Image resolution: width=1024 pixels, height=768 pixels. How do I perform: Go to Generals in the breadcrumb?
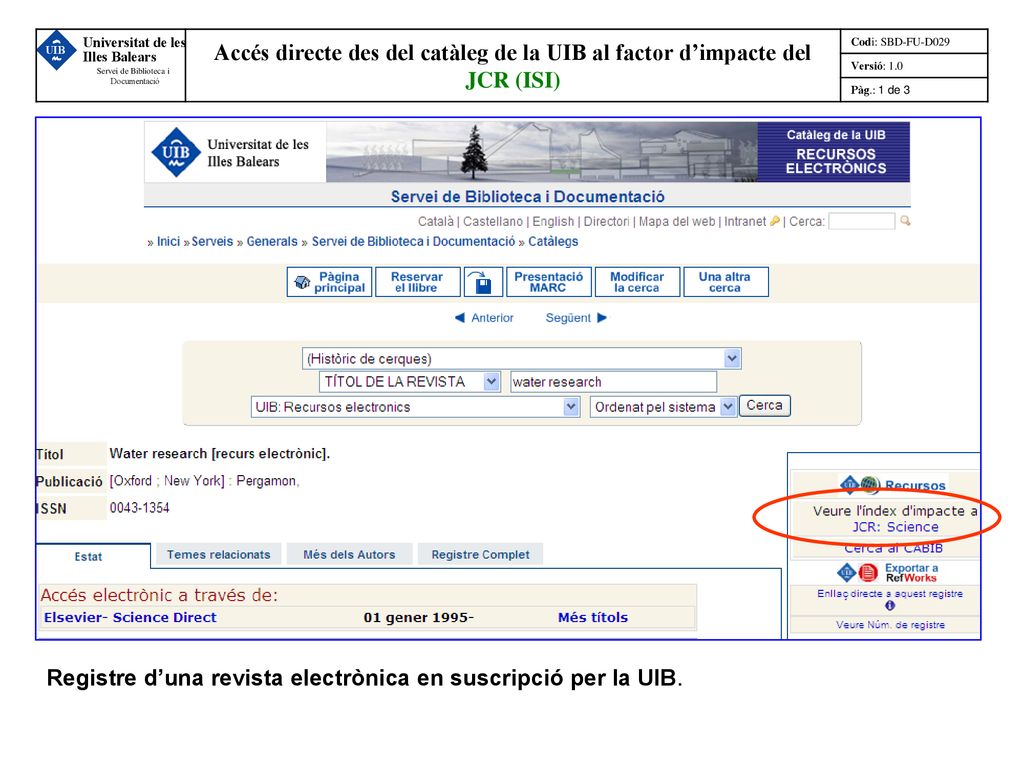point(272,242)
